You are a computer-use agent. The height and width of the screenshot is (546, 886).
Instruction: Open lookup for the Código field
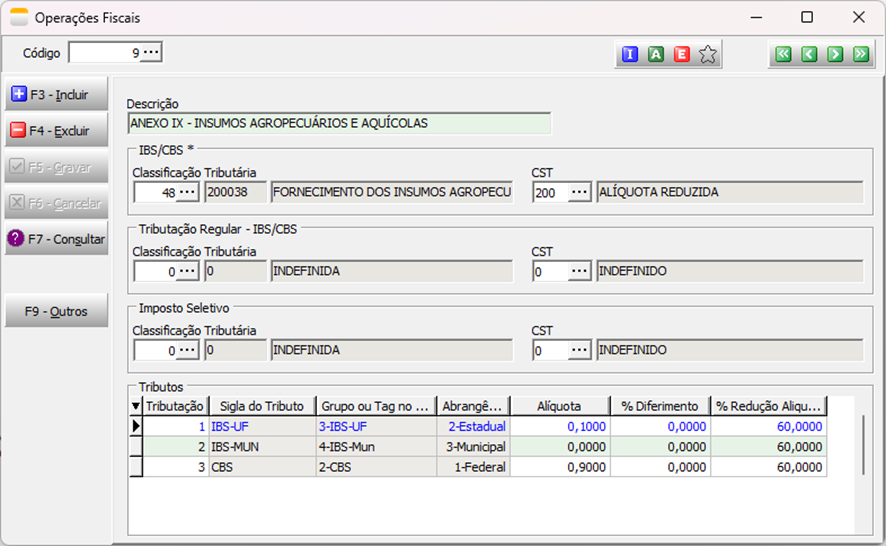pyautogui.click(x=151, y=52)
